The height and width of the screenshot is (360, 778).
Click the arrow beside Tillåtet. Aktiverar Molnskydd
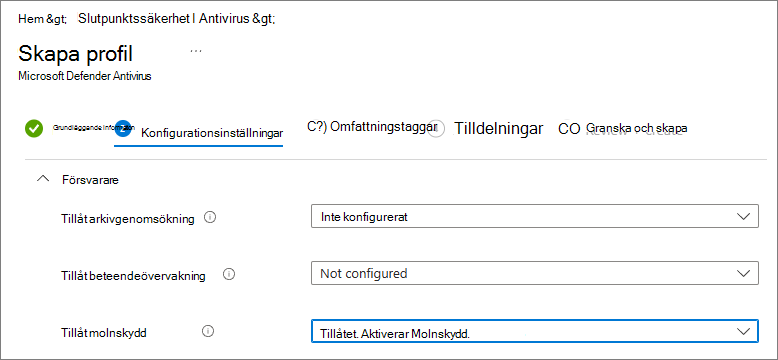coord(743,332)
